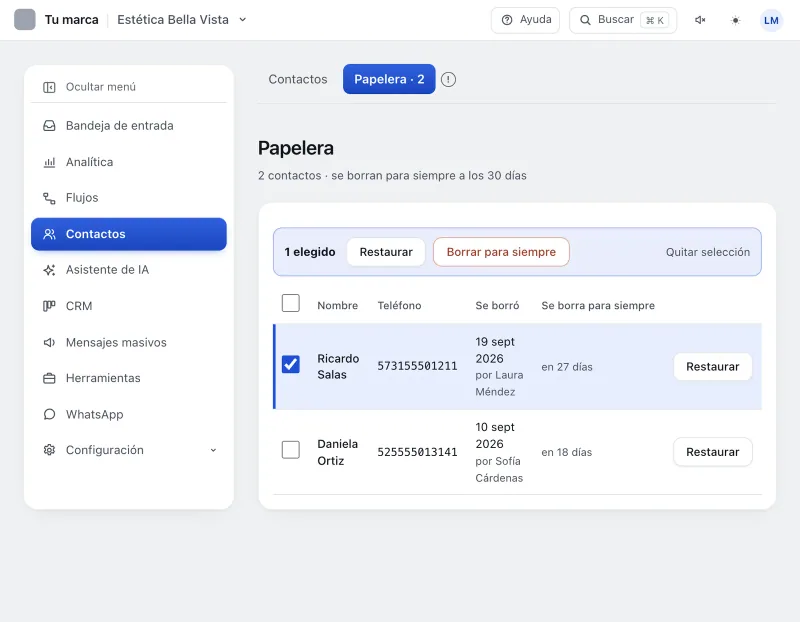Click the '1 elegido' selection count
Viewport: 800px width, 622px height.
coord(310,252)
